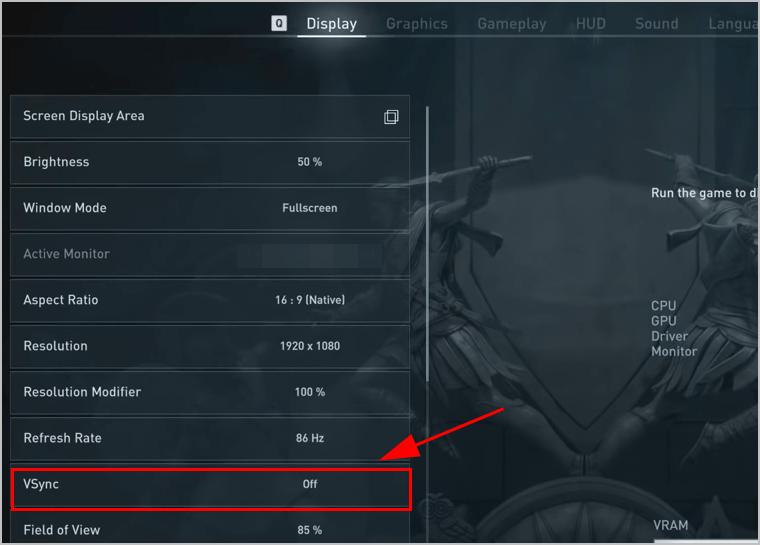Switch to the Graphics tab

(x=417, y=24)
